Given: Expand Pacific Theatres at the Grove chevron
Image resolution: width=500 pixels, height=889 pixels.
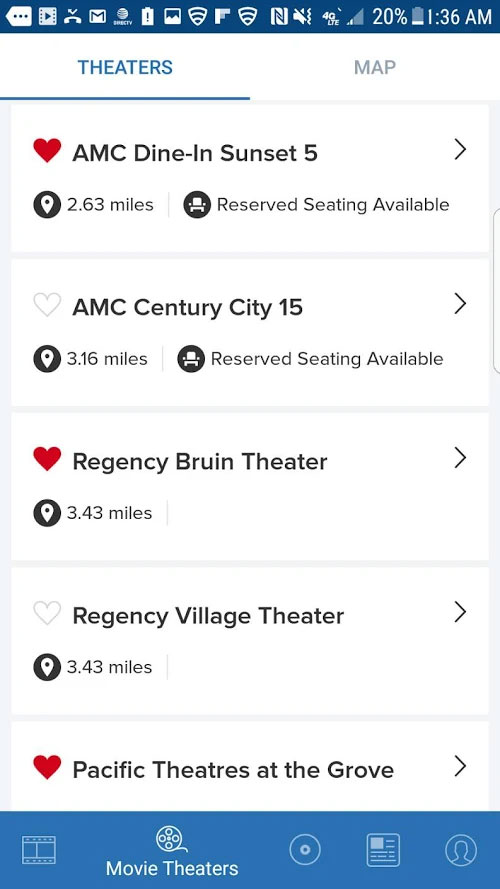Looking at the screenshot, I should [x=460, y=766].
